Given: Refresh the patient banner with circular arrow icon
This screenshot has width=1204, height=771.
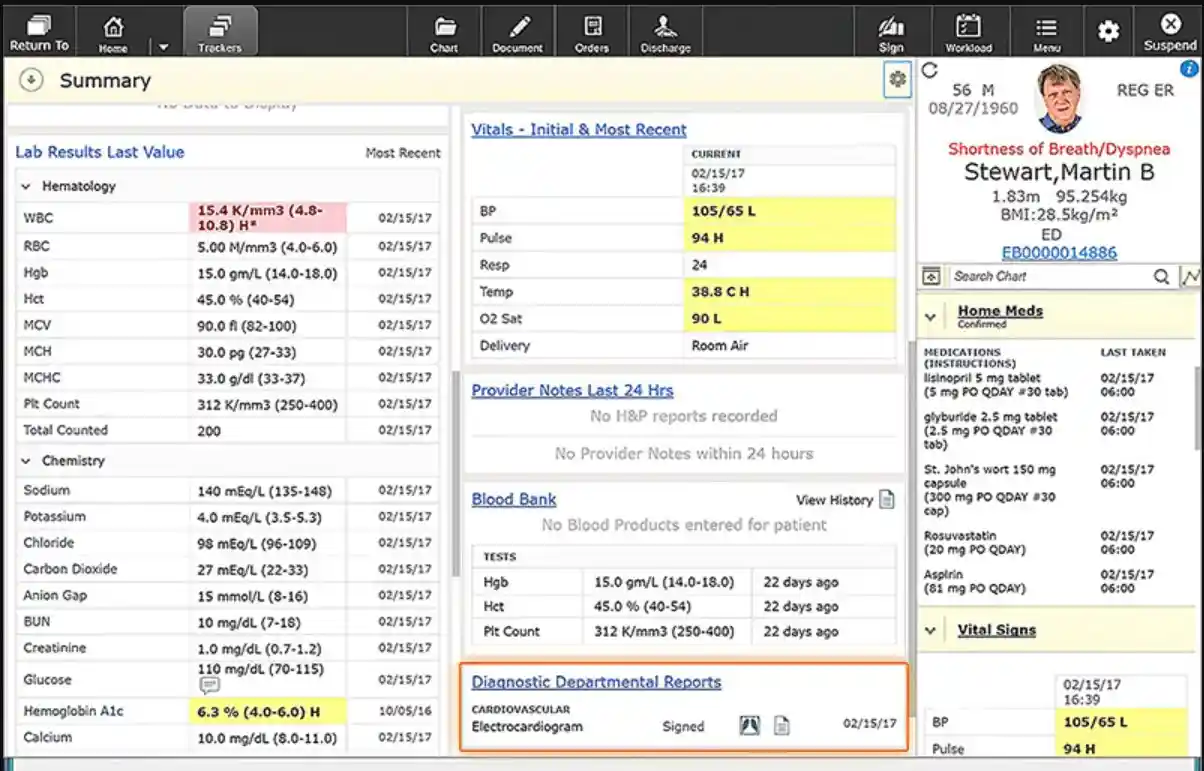Looking at the screenshot, I should coord(930,68).
